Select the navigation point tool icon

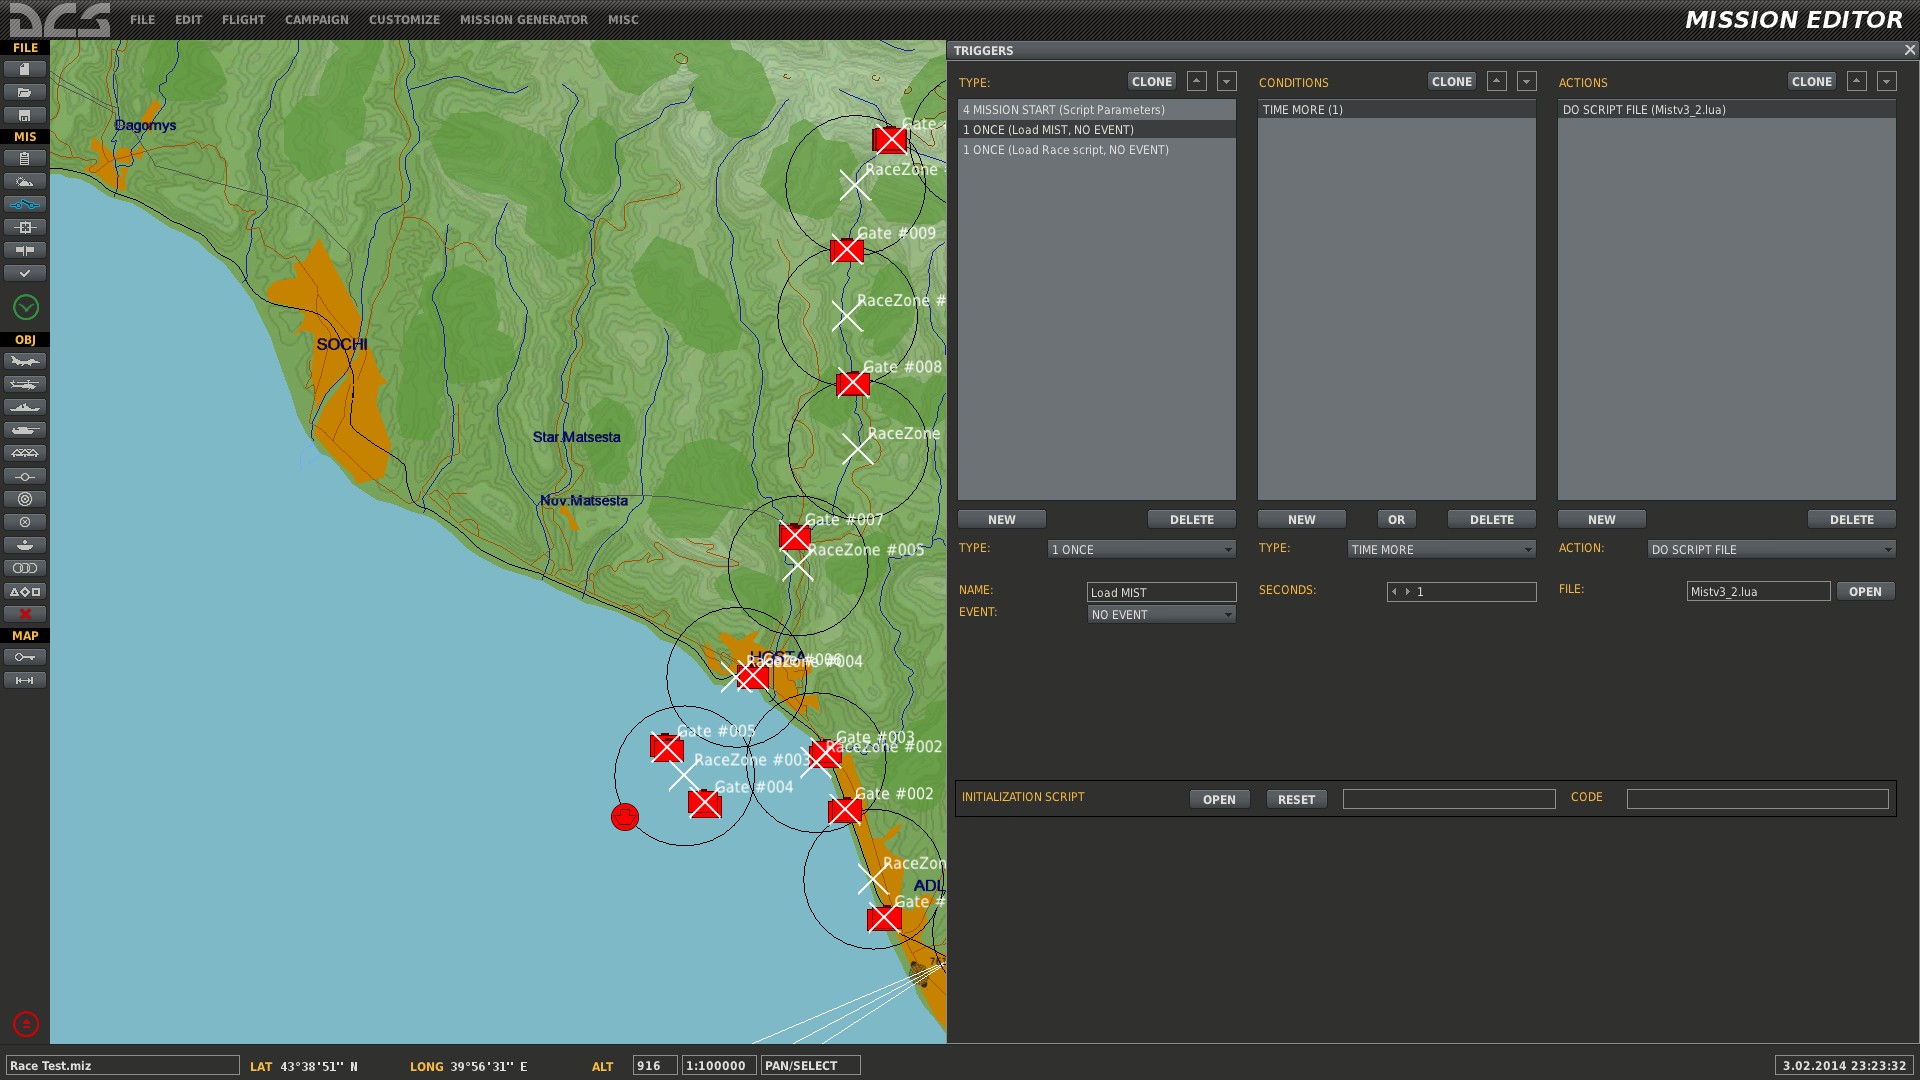[25, 476]
